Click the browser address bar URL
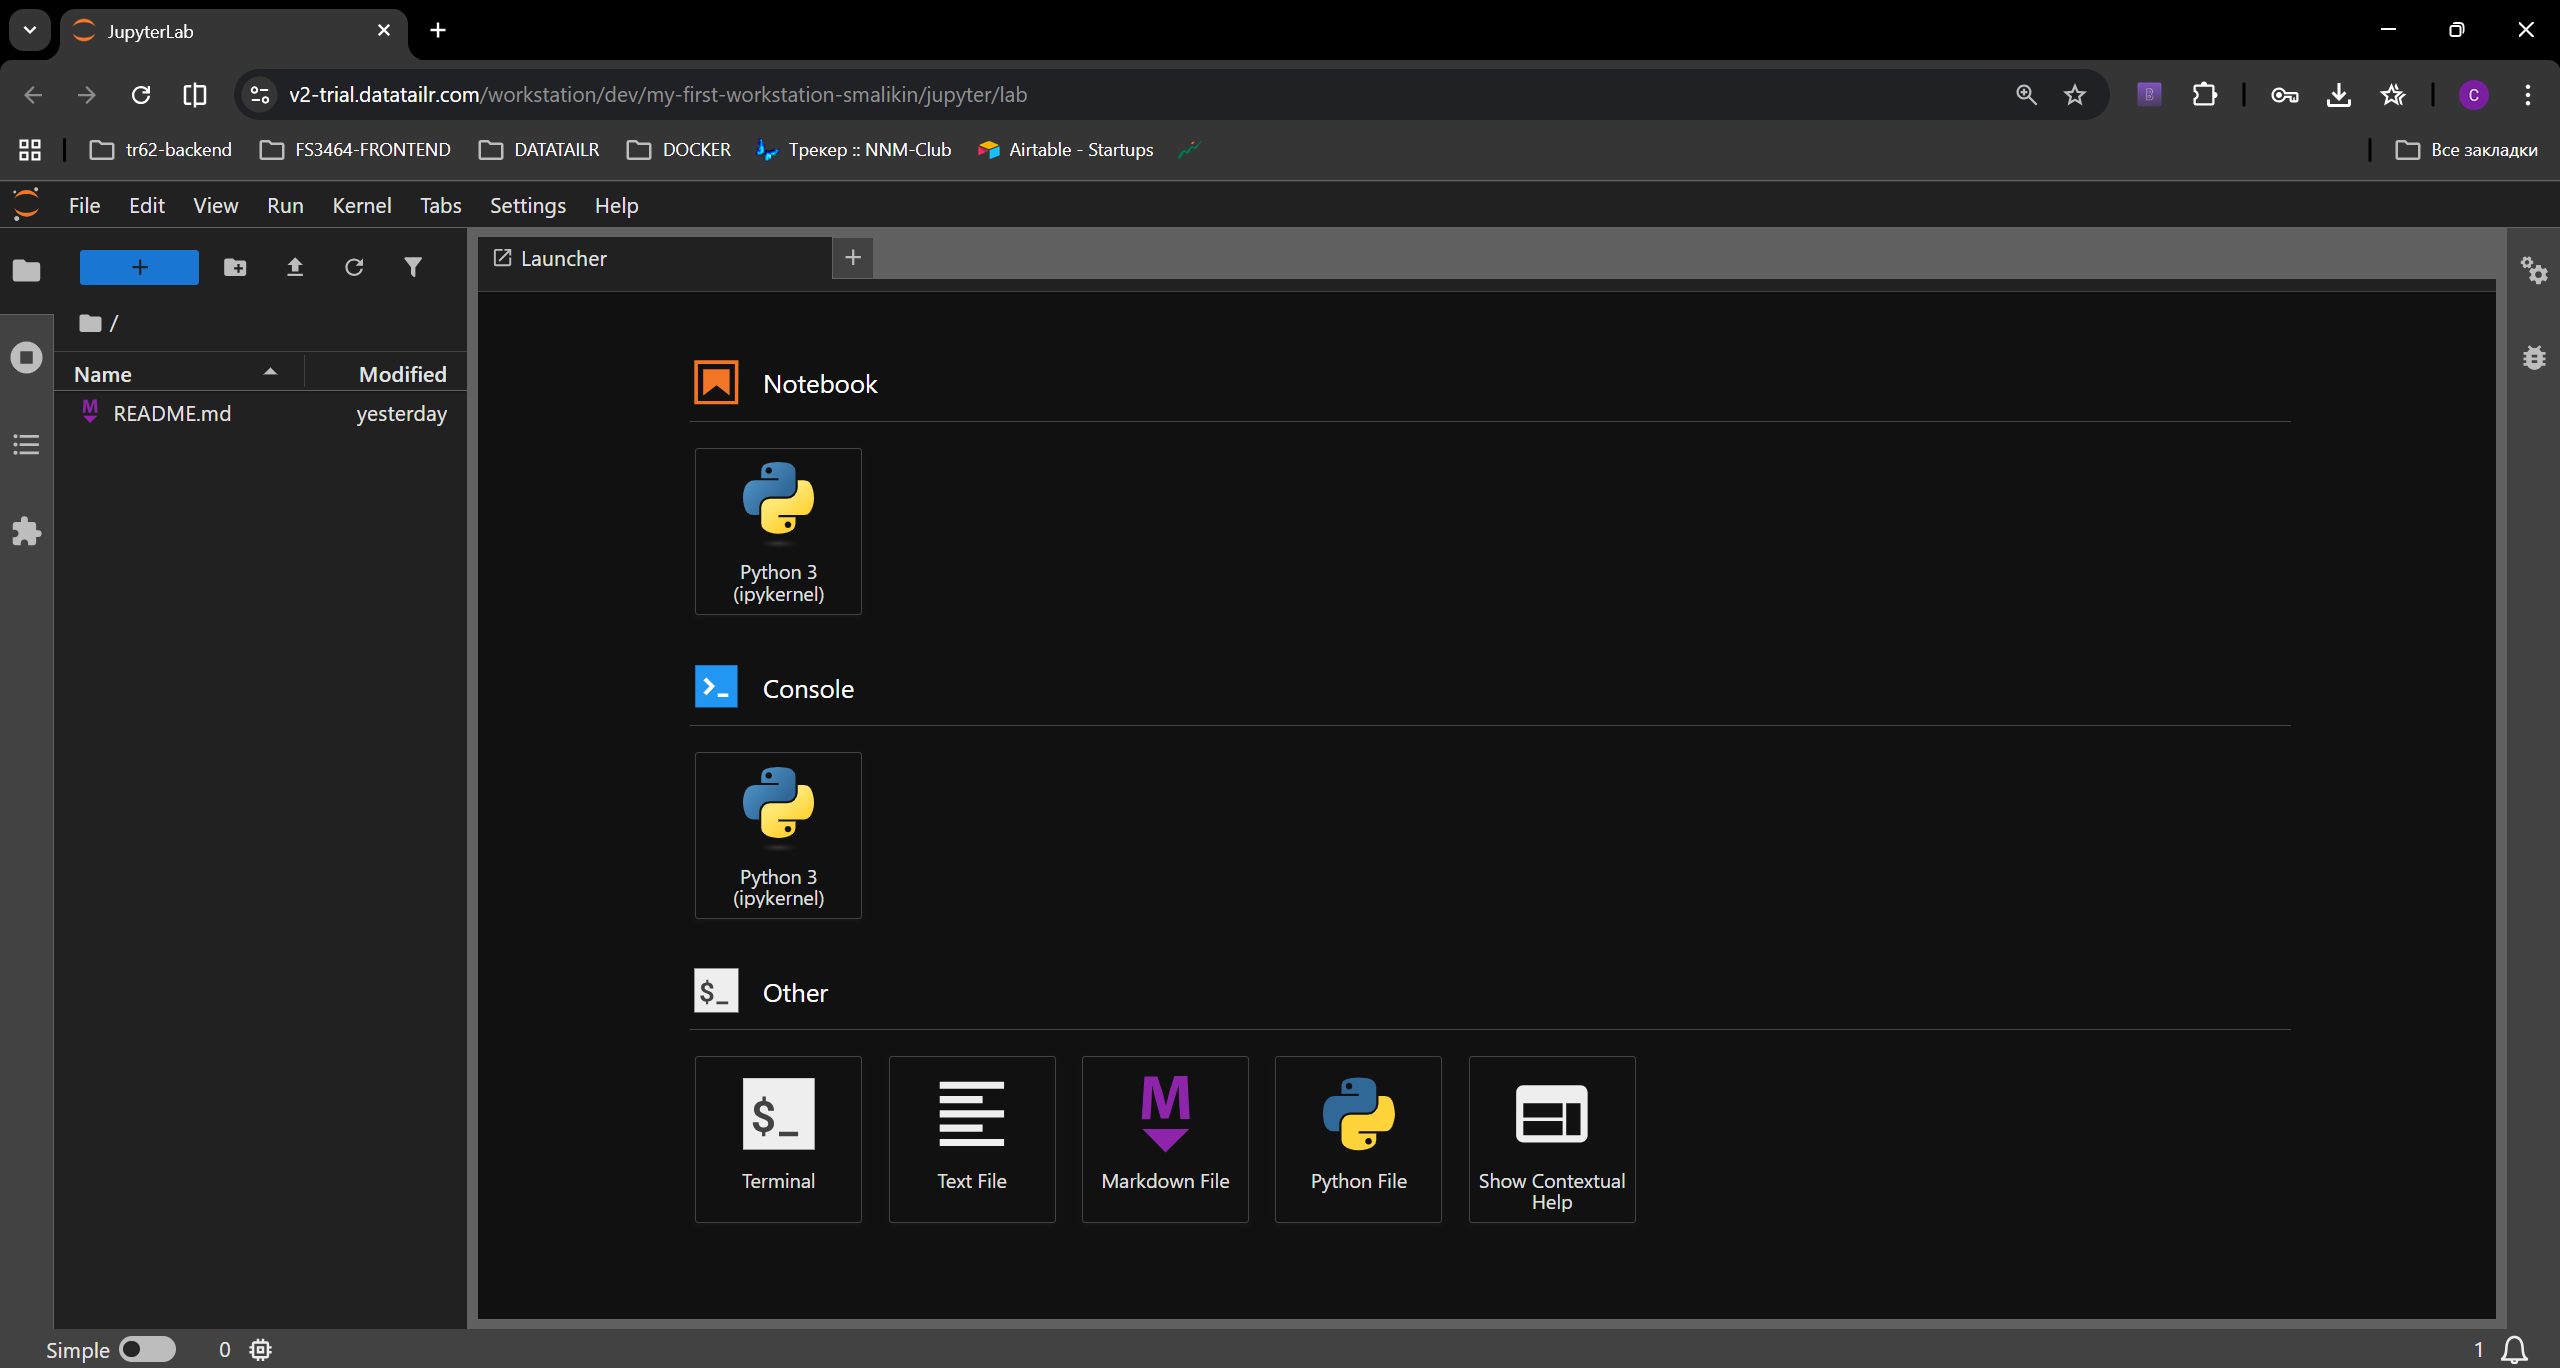Image resolution: width=2560 pixels, height=1368 pixels. 658,95
